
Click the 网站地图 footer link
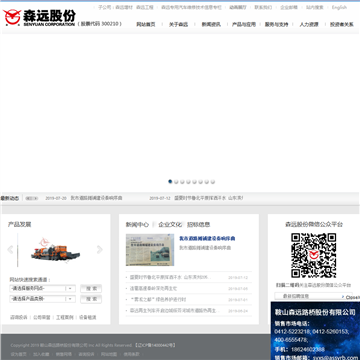(x=109, y=354)
